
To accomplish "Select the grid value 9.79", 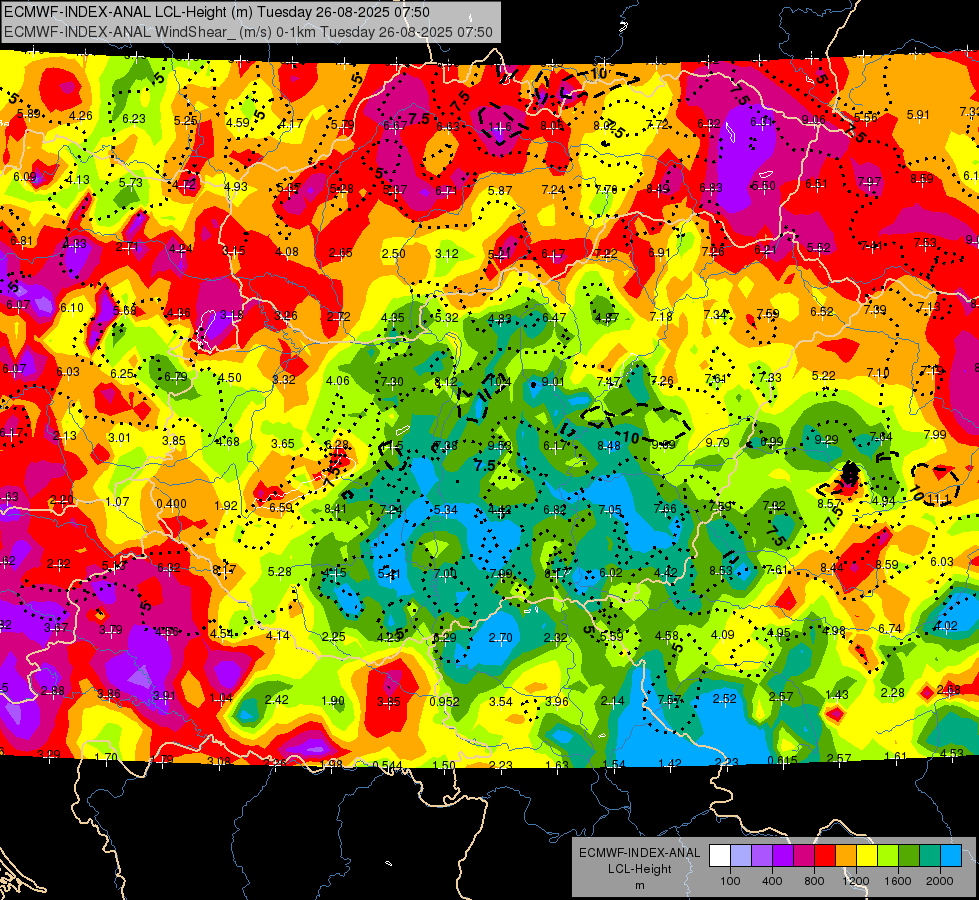I will point(717,442).
